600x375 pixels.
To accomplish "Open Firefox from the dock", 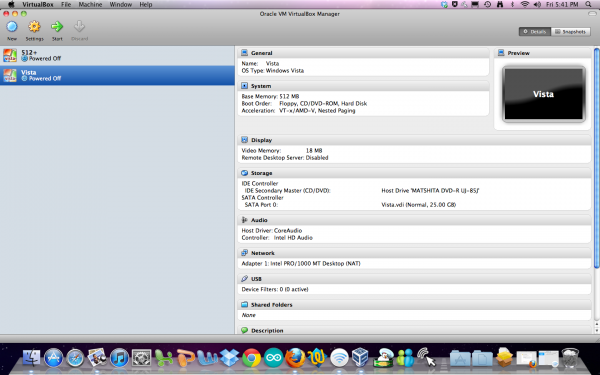I will pos(295,357).
